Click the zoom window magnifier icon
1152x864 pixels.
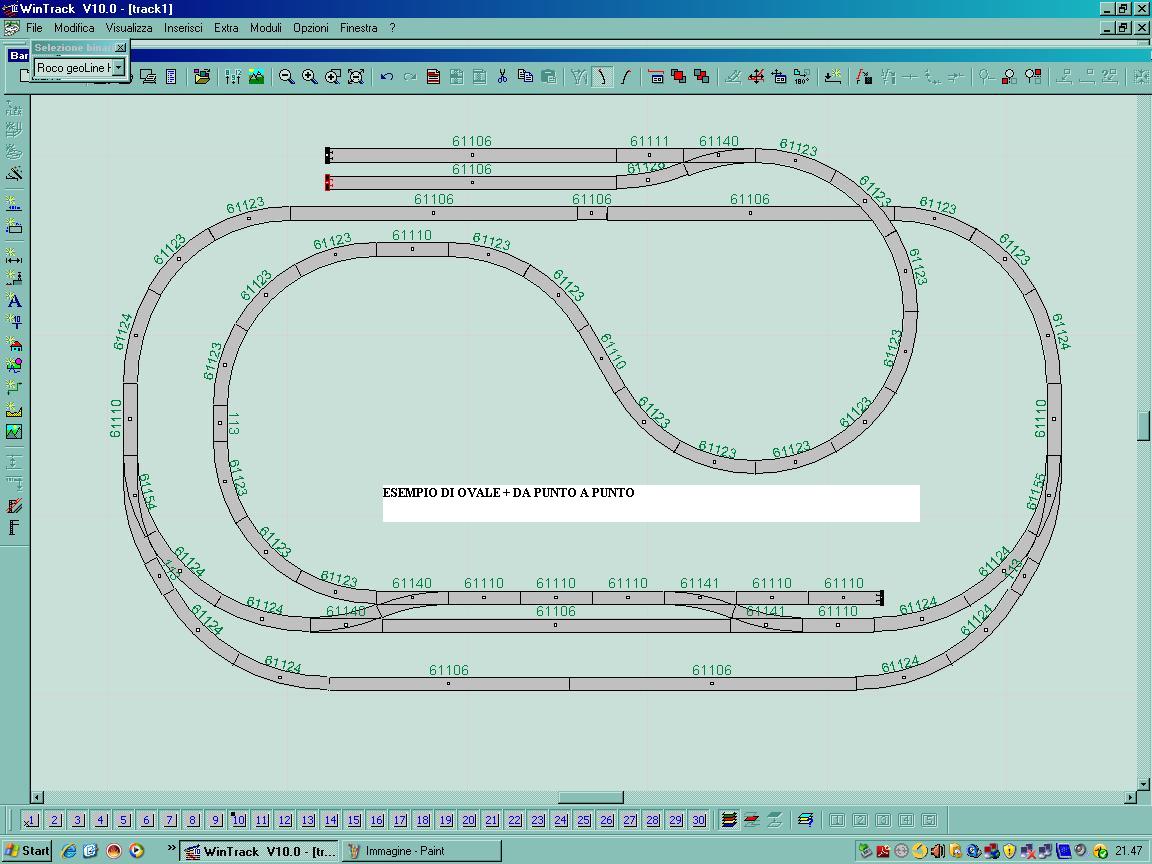[333, 76]
